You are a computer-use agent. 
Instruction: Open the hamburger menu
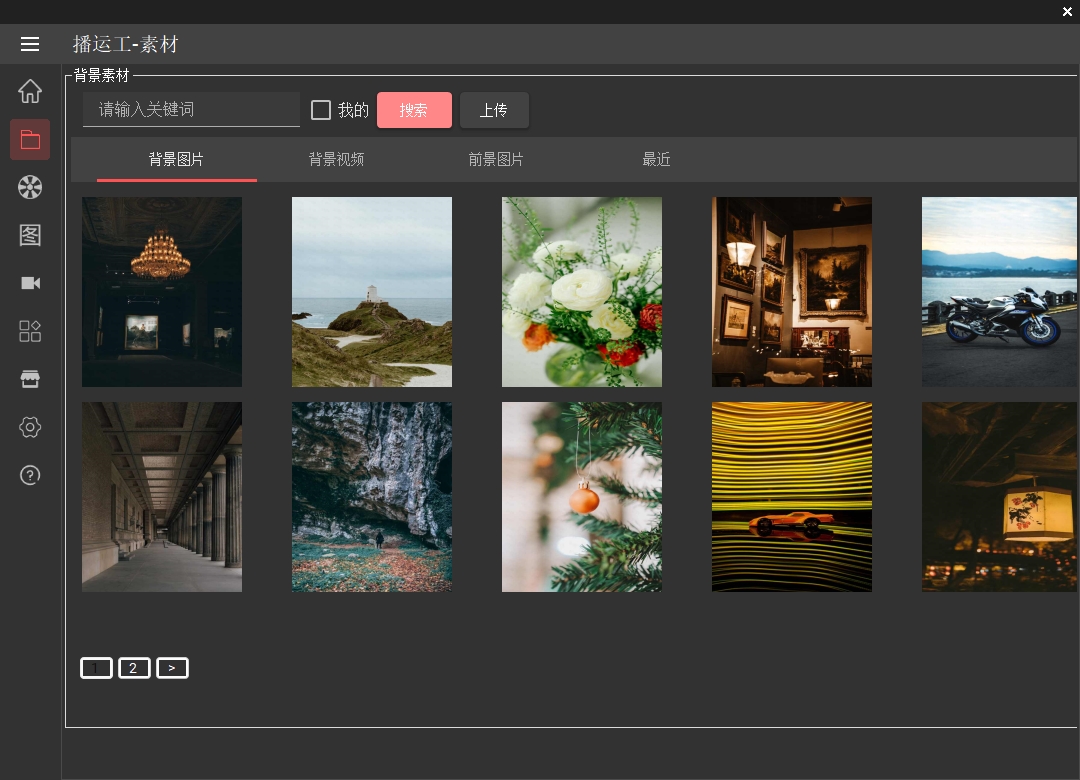click(x=30, y=44)
